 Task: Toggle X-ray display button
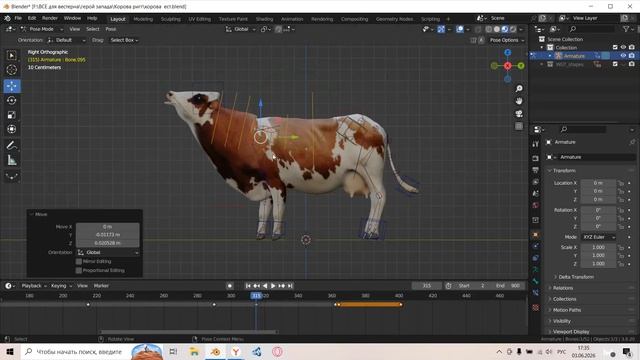coord(478,29)
